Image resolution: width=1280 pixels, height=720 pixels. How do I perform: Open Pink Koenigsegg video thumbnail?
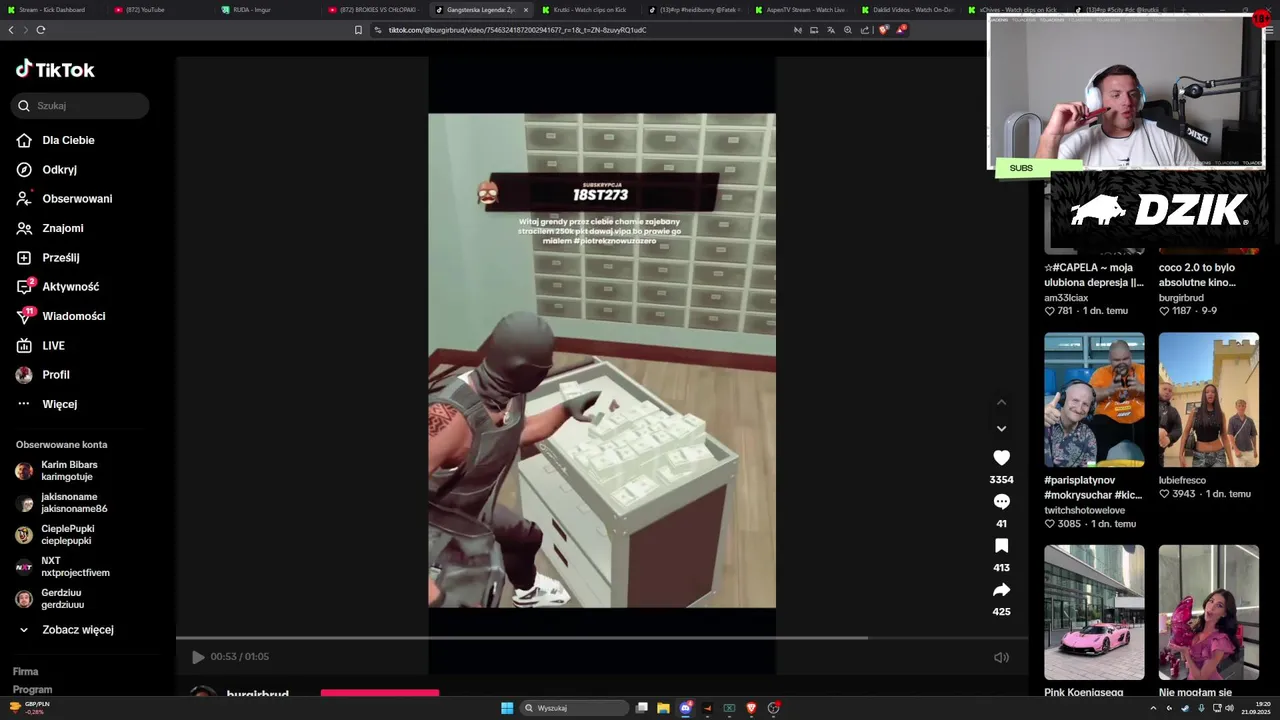point(1094,612)
